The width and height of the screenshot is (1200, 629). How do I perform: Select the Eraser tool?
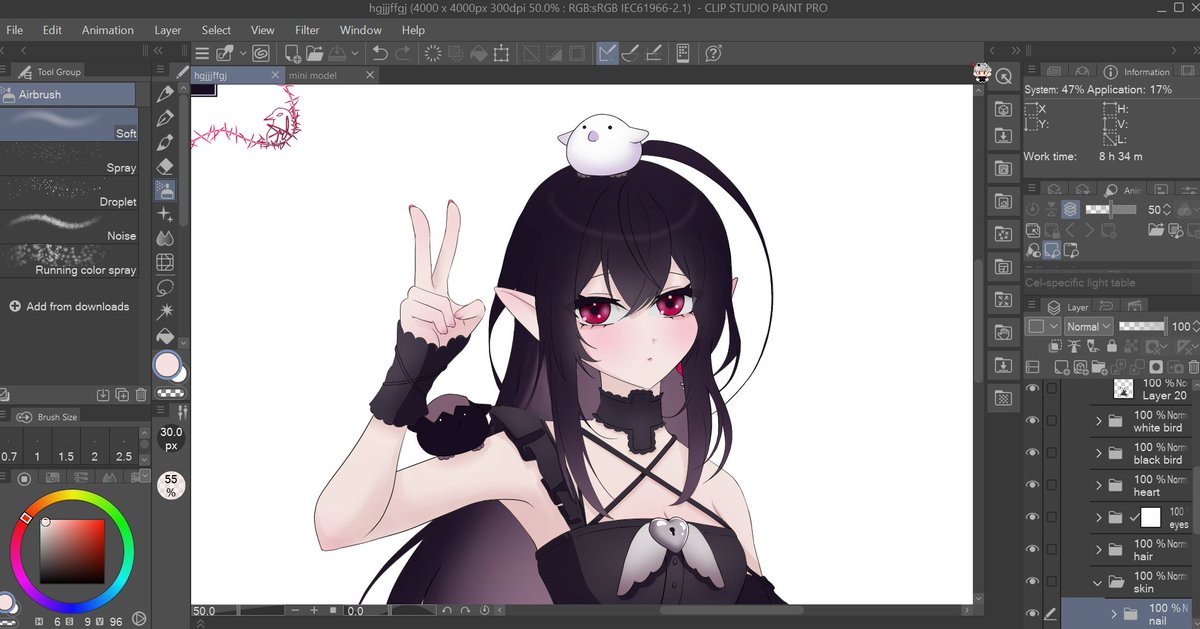click(x=166, y=165)
